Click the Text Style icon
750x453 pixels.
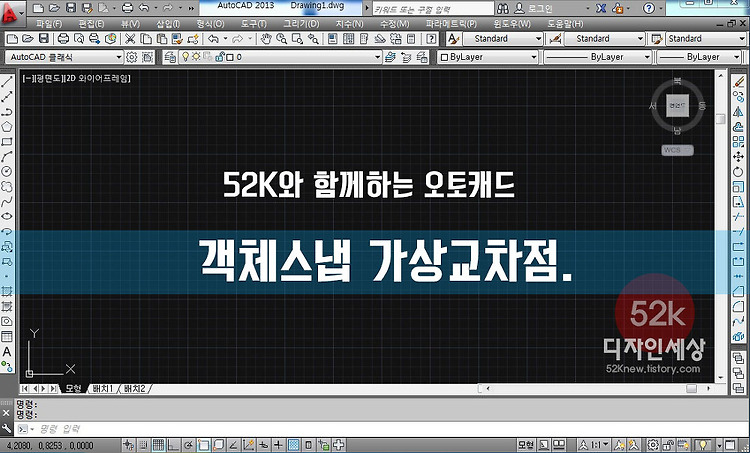click(x=453, y=39)
